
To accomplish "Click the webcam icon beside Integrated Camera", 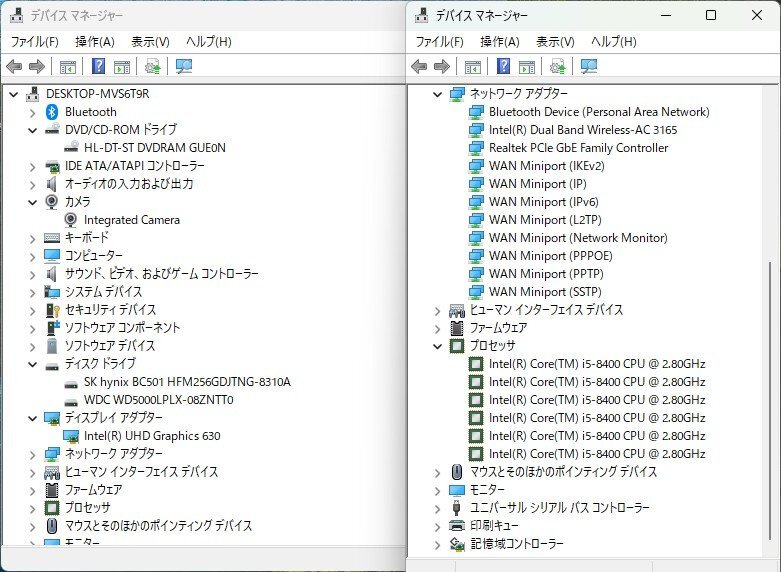I will [71, 220].
